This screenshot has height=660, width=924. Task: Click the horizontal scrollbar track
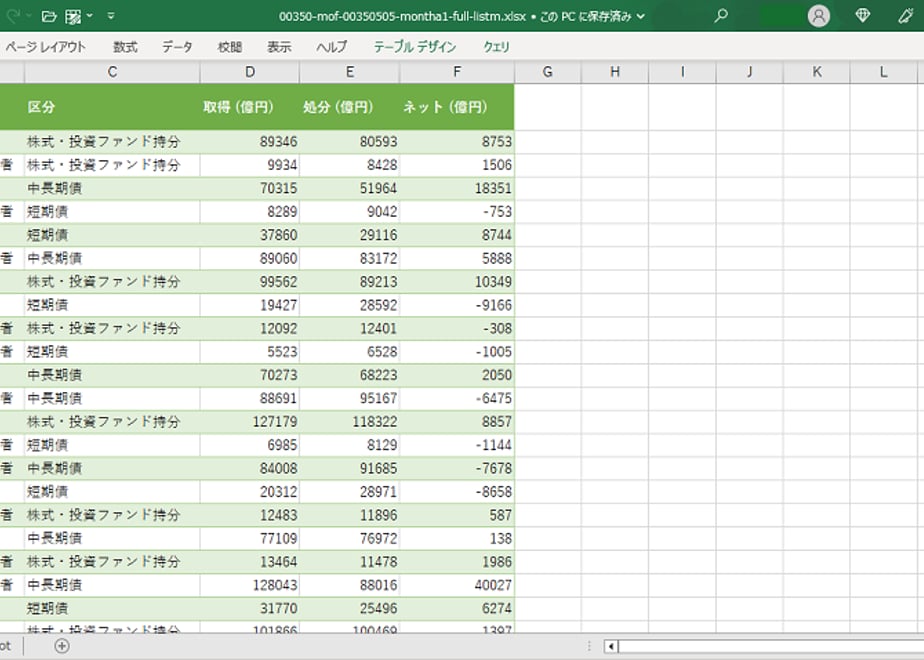[771, 646]
